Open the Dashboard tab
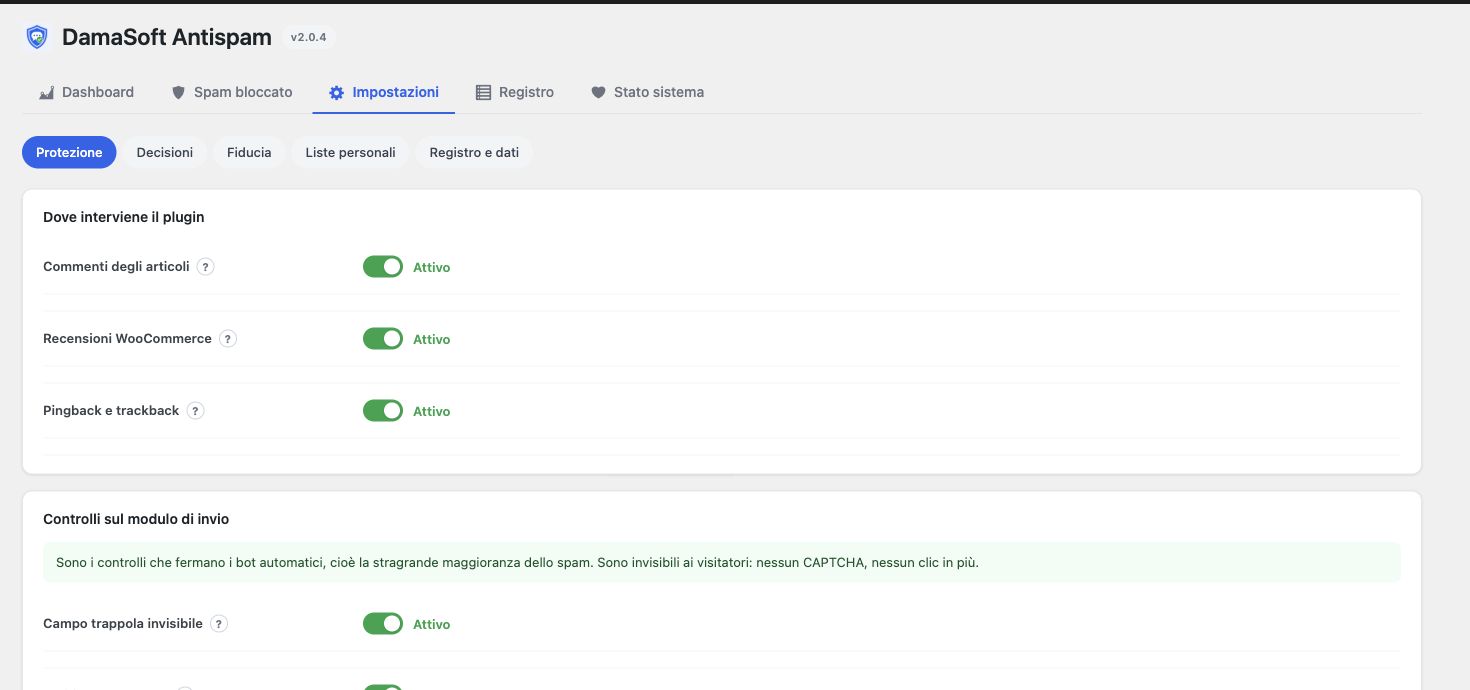This screenshot has height=690, width=1470. coord(86,92)
